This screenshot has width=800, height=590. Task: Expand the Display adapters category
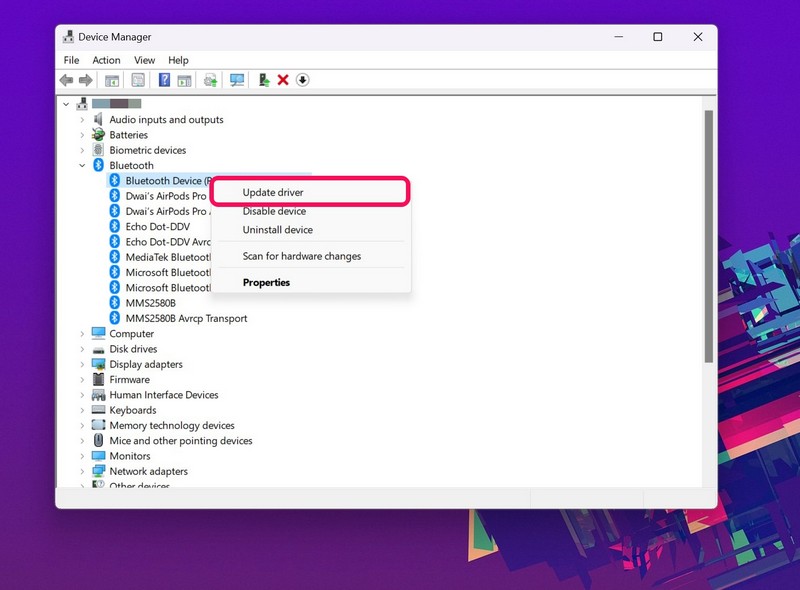tap(82, 364)
